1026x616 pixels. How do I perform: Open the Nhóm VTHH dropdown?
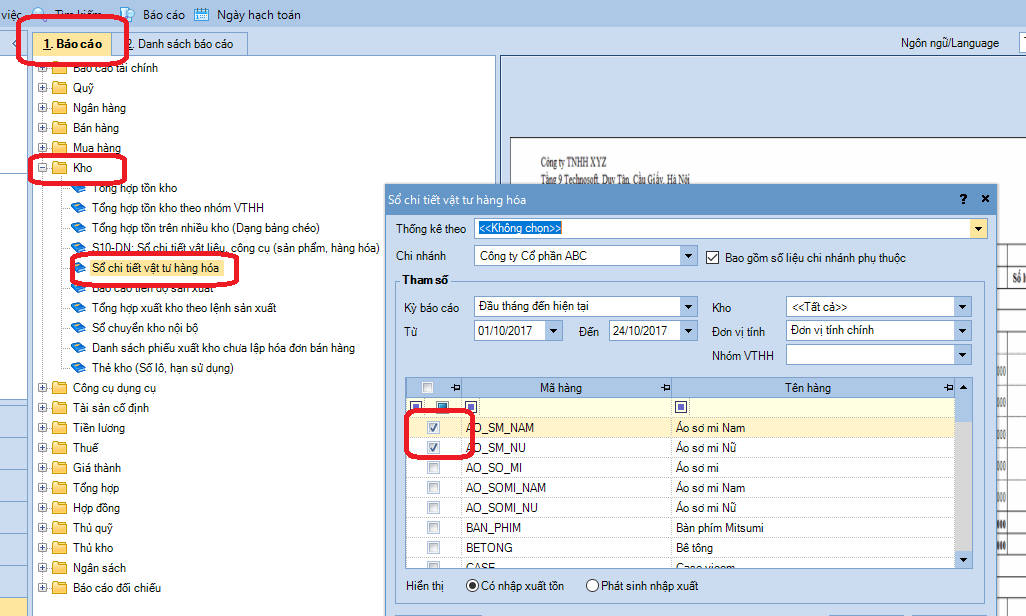pos(963,355)
